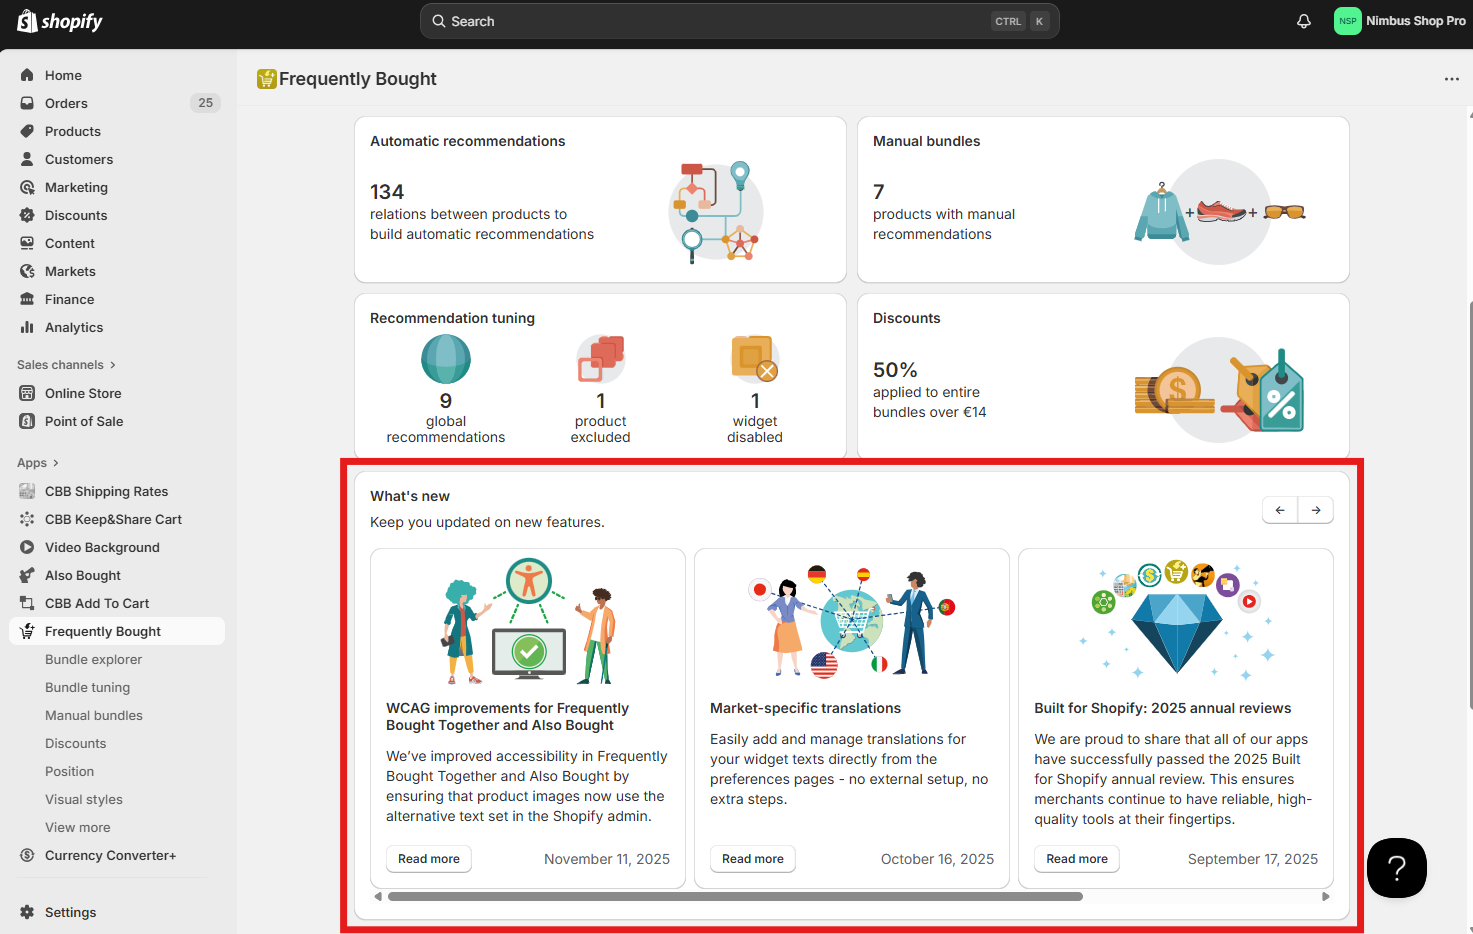Open the Manual bundles card
1473x934 pixels.
(x=1103, y=199)
